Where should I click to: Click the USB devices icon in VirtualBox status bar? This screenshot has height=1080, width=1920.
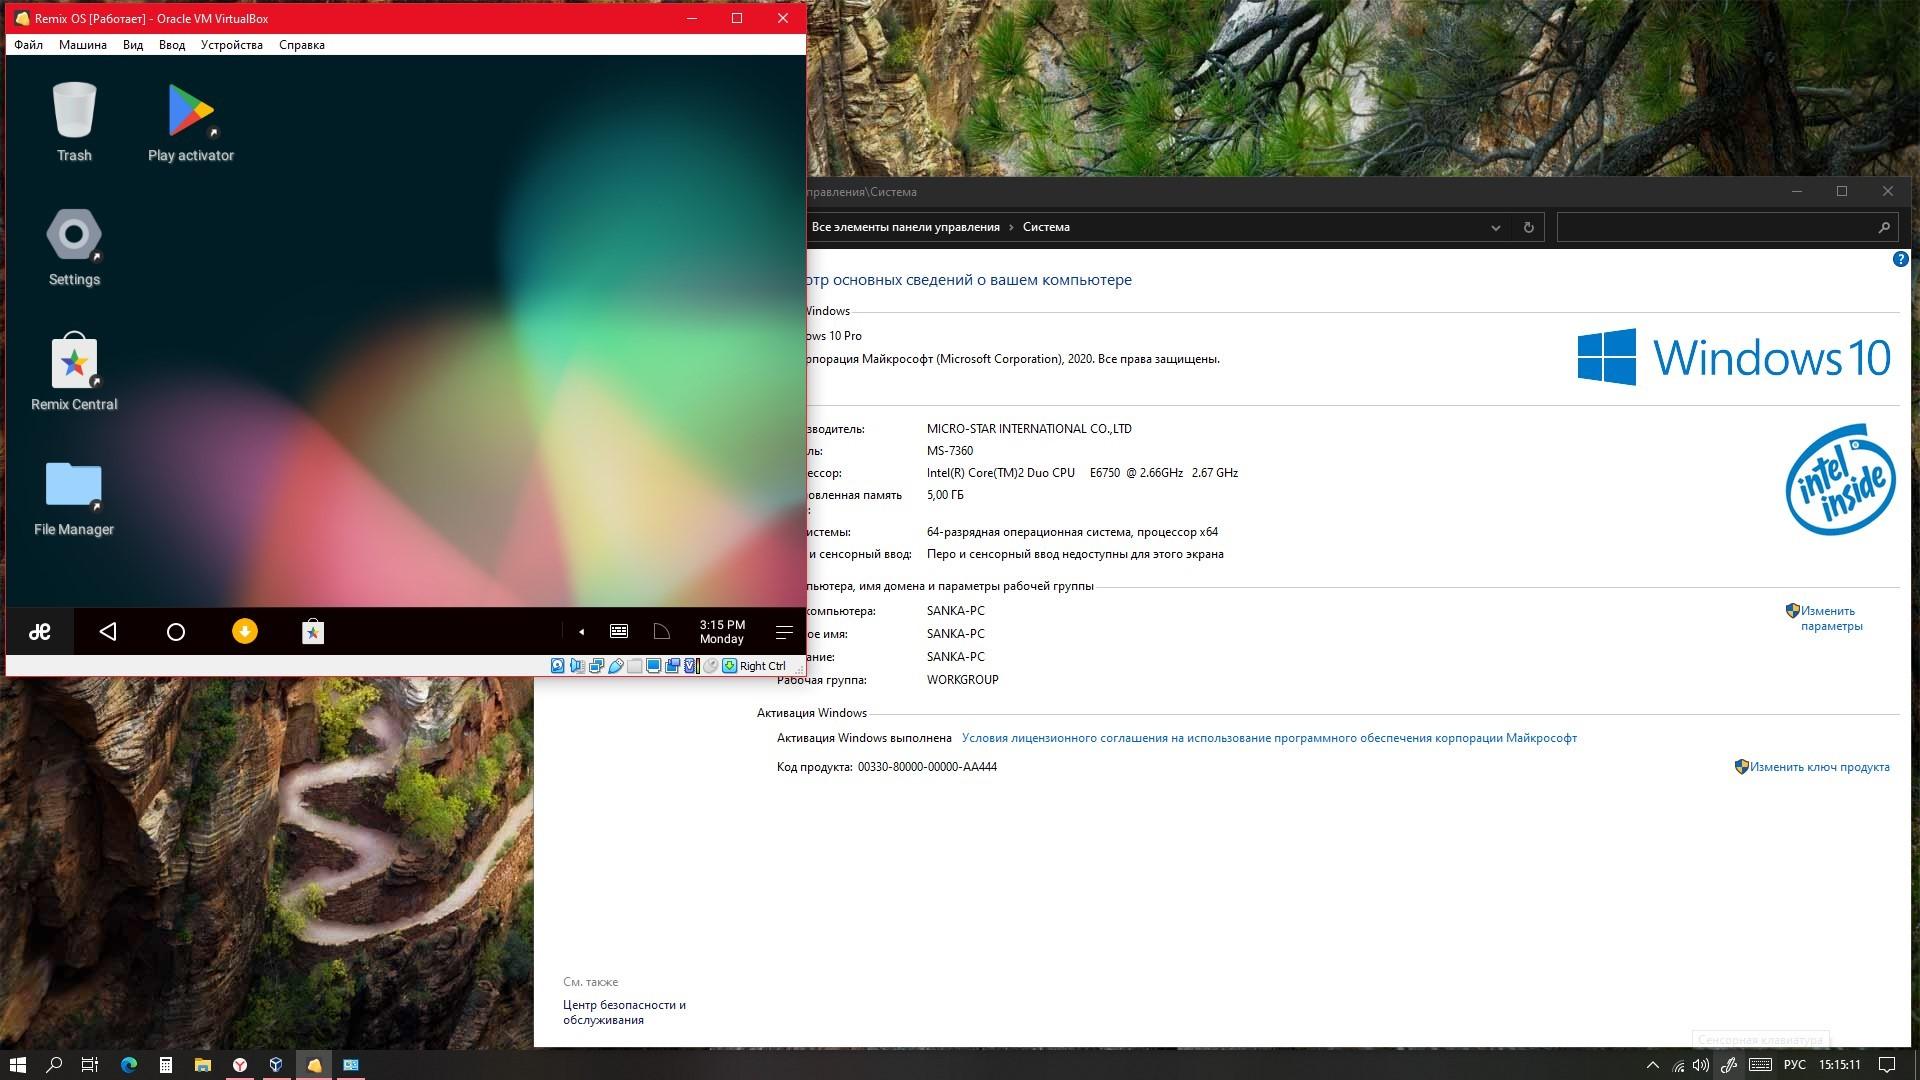click(615, 665)
